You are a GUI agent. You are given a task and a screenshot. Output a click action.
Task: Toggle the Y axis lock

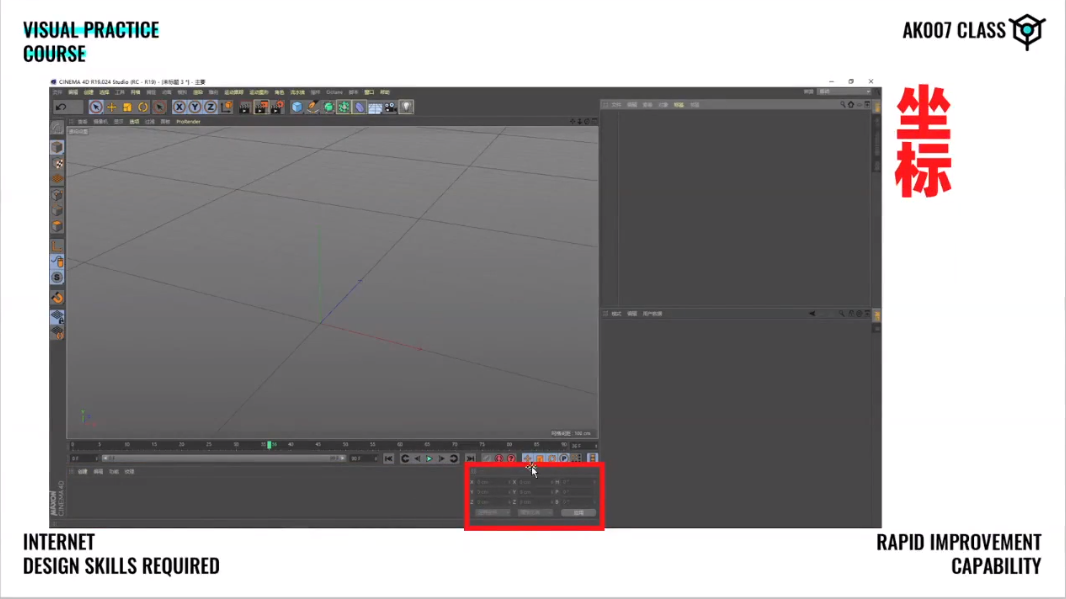pyautogui.click(x=194, y=107)
